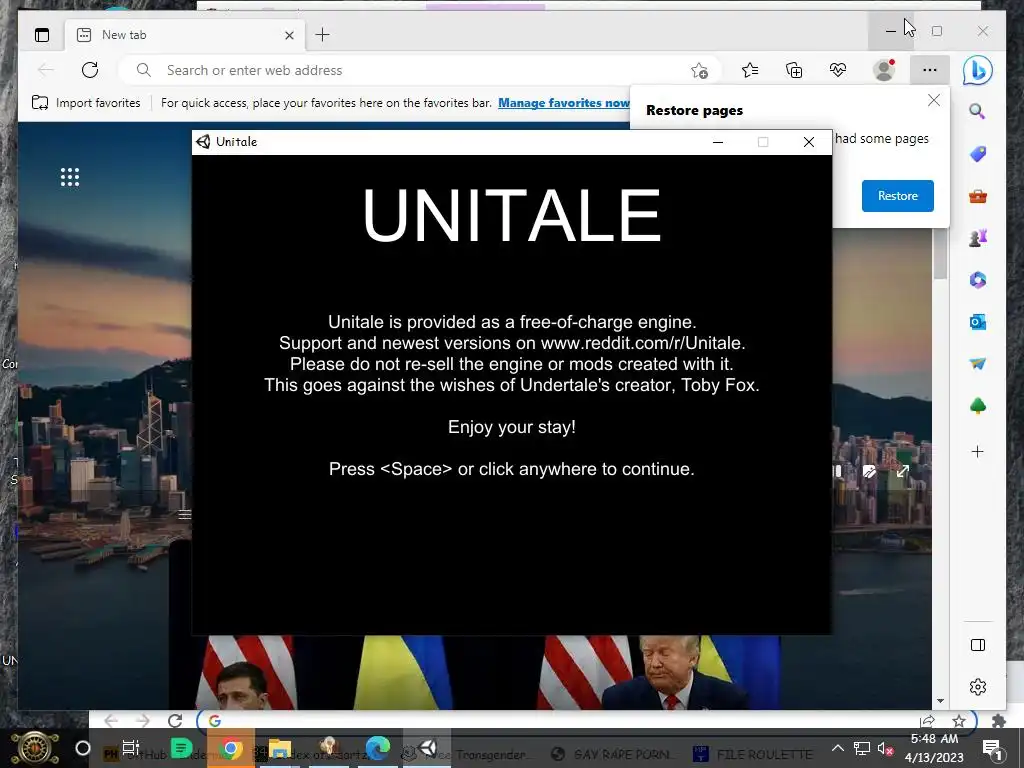Open the Start menu button
Viewport: 1024px width, 768px height.
pos(35,748)
